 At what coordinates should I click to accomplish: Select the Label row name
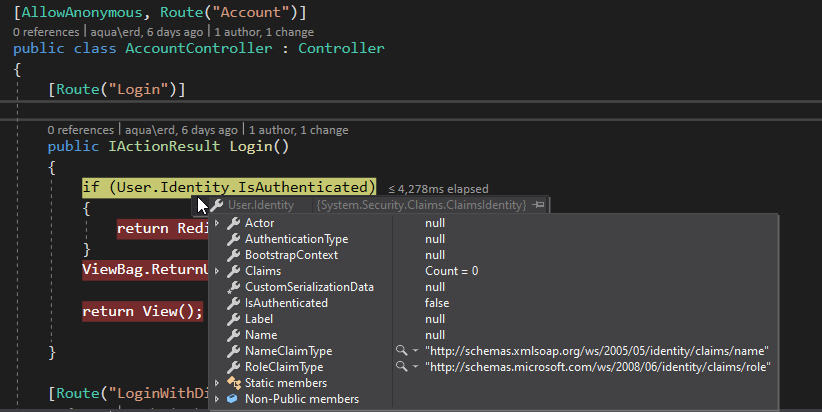pyautogui.click(x=259, y=319)
